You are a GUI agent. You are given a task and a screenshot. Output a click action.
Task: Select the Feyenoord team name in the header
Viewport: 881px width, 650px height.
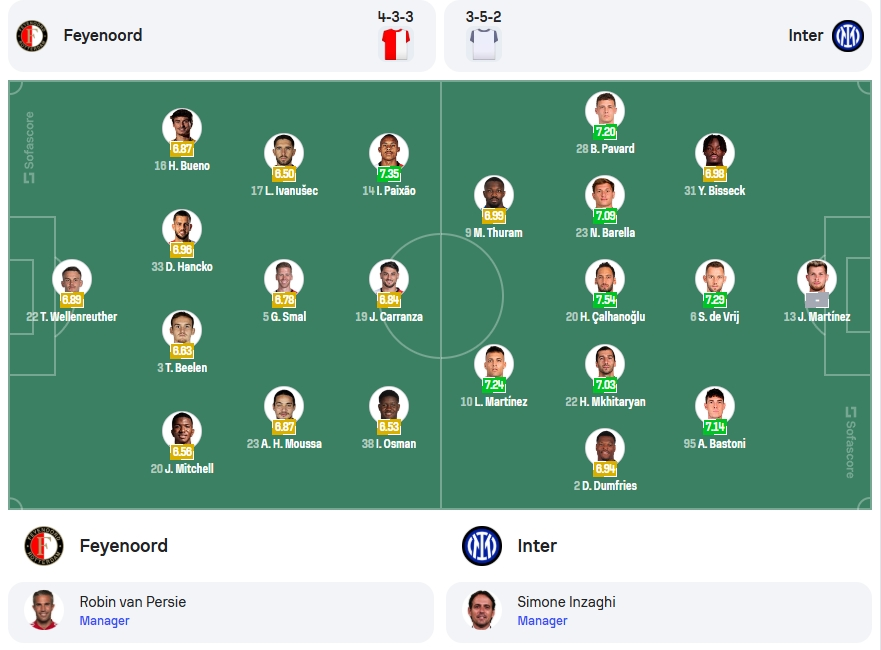[103, 35]
